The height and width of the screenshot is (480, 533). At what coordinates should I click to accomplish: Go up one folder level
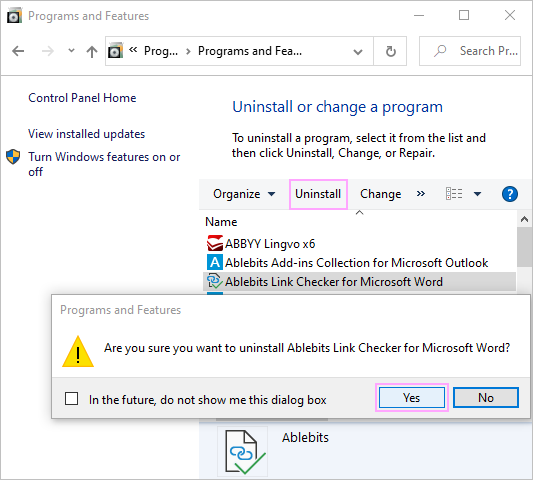(92, 51)
